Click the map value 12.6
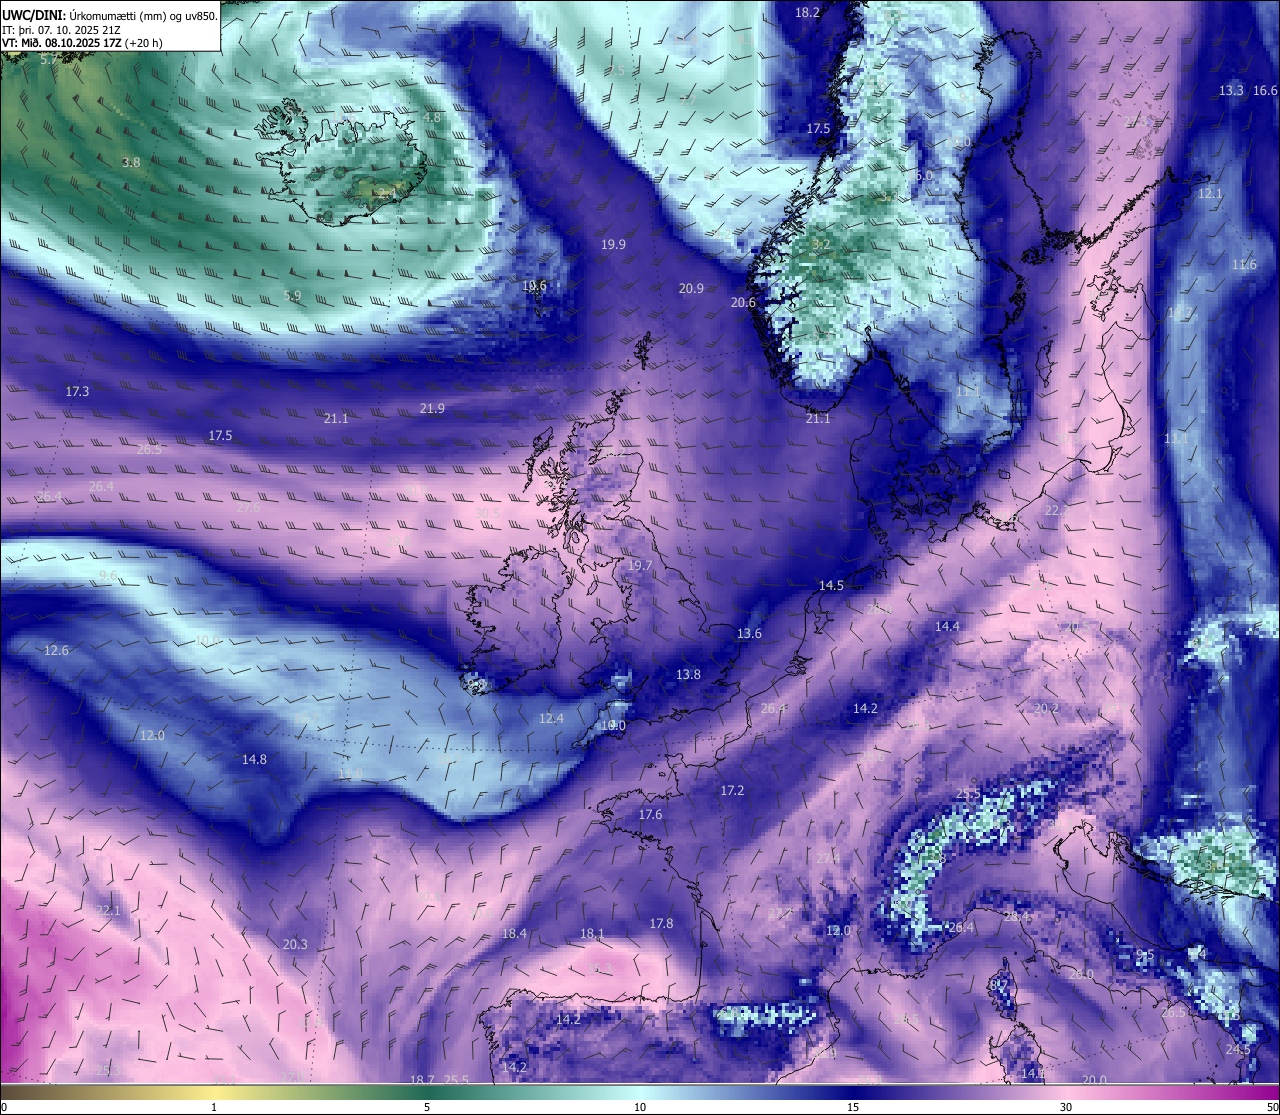This screenshot has width=1280, height=1115. click(x=56, y=651)
